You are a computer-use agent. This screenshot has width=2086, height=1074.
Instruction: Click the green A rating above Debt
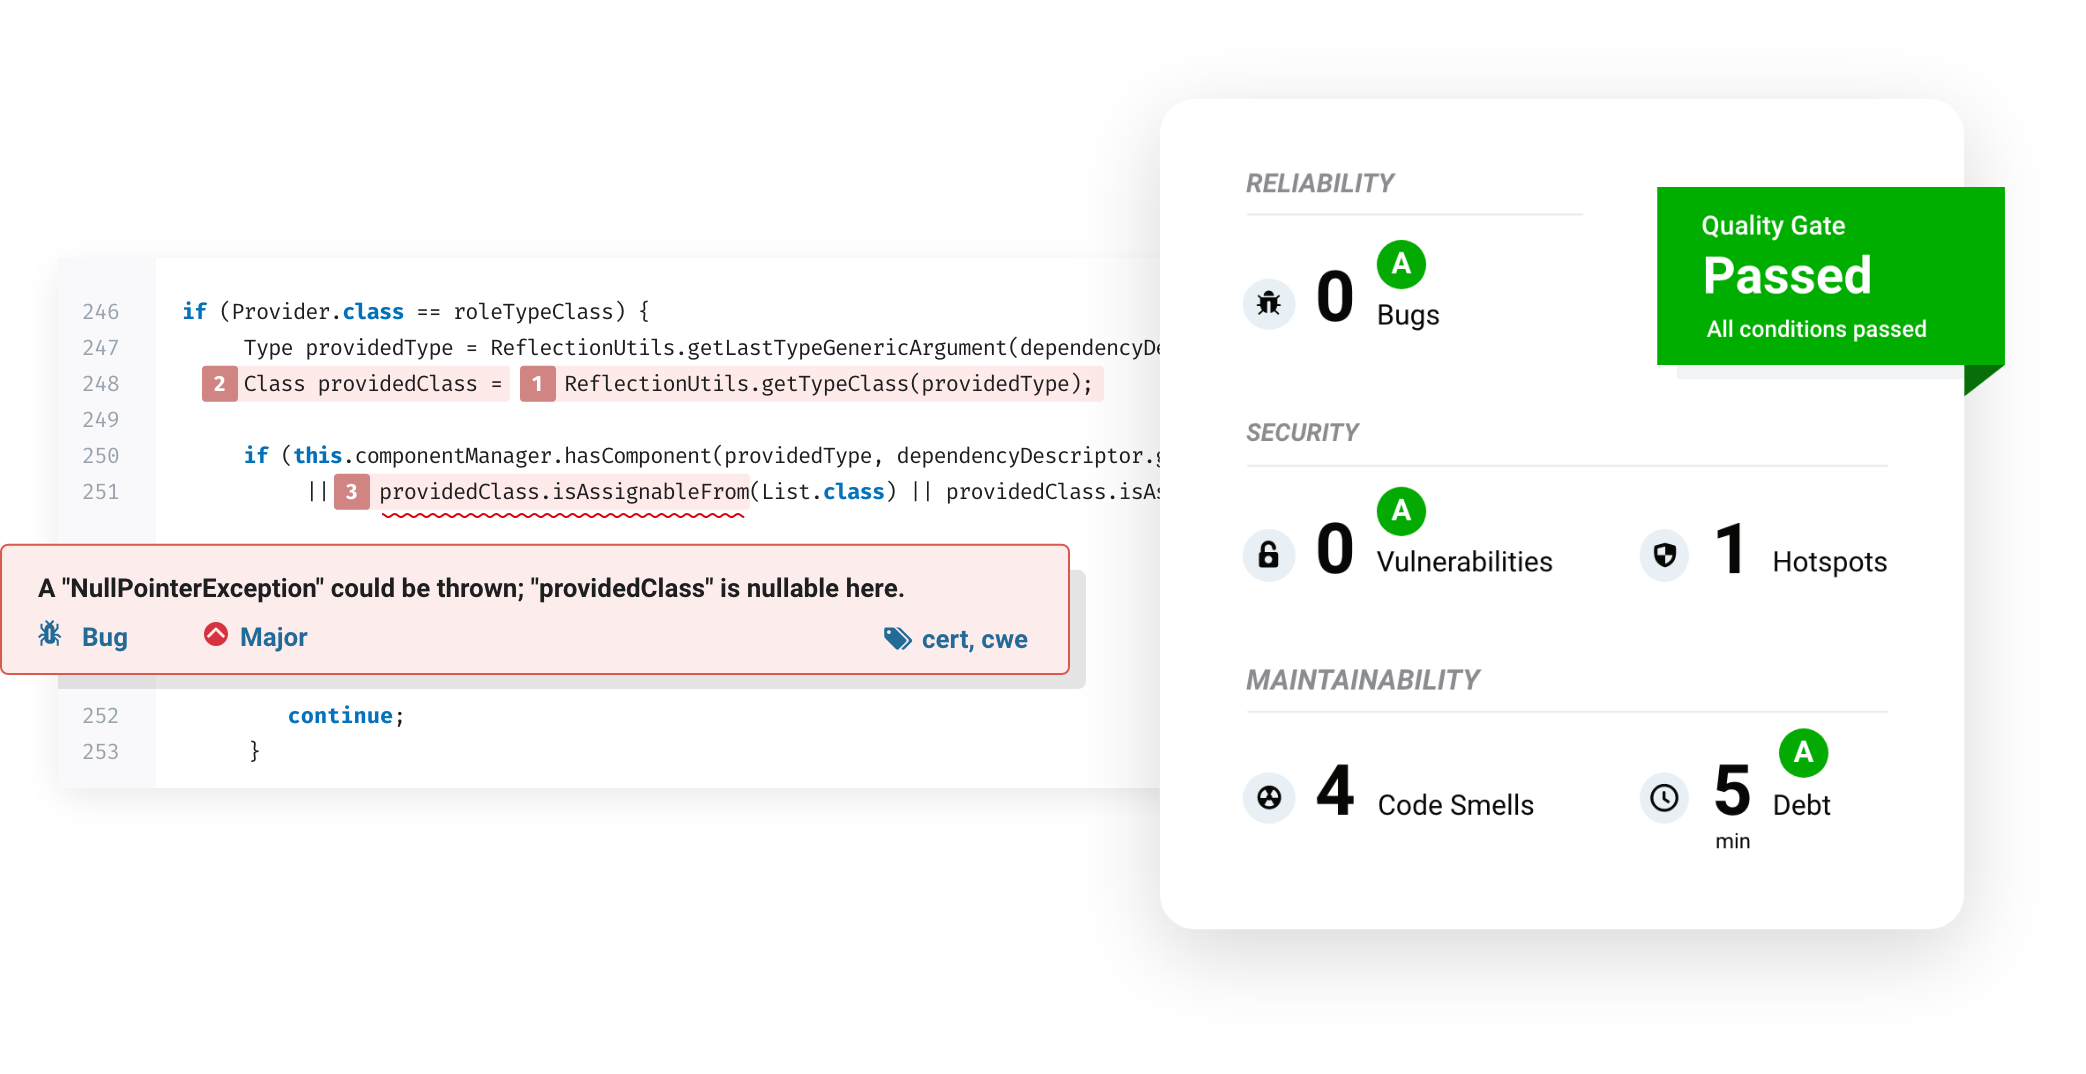click(x=1803, y=752)
